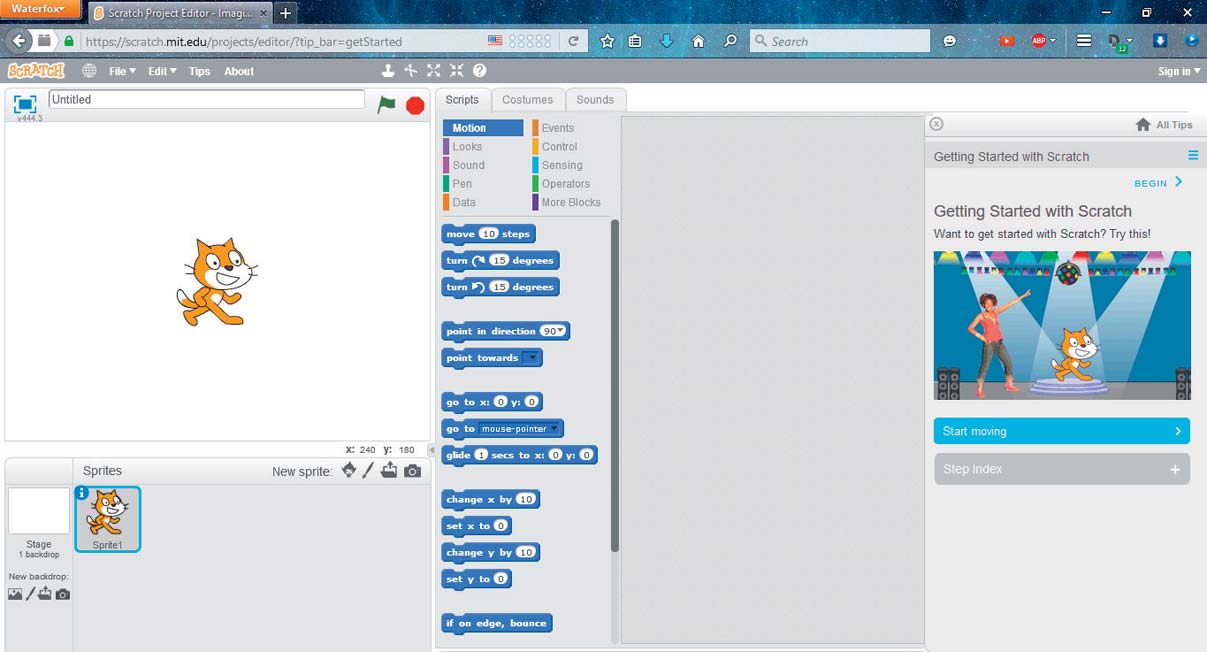
Task: Click the browser Search field
Action: point(839,41)
